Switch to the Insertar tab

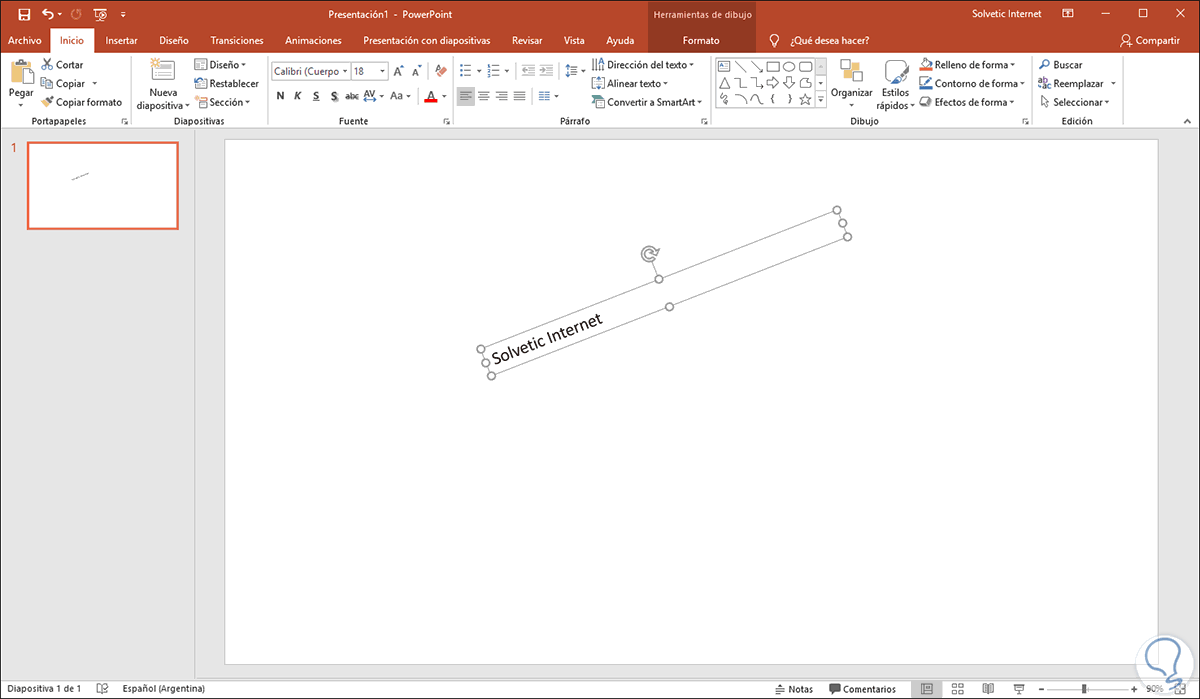point(122,41)
